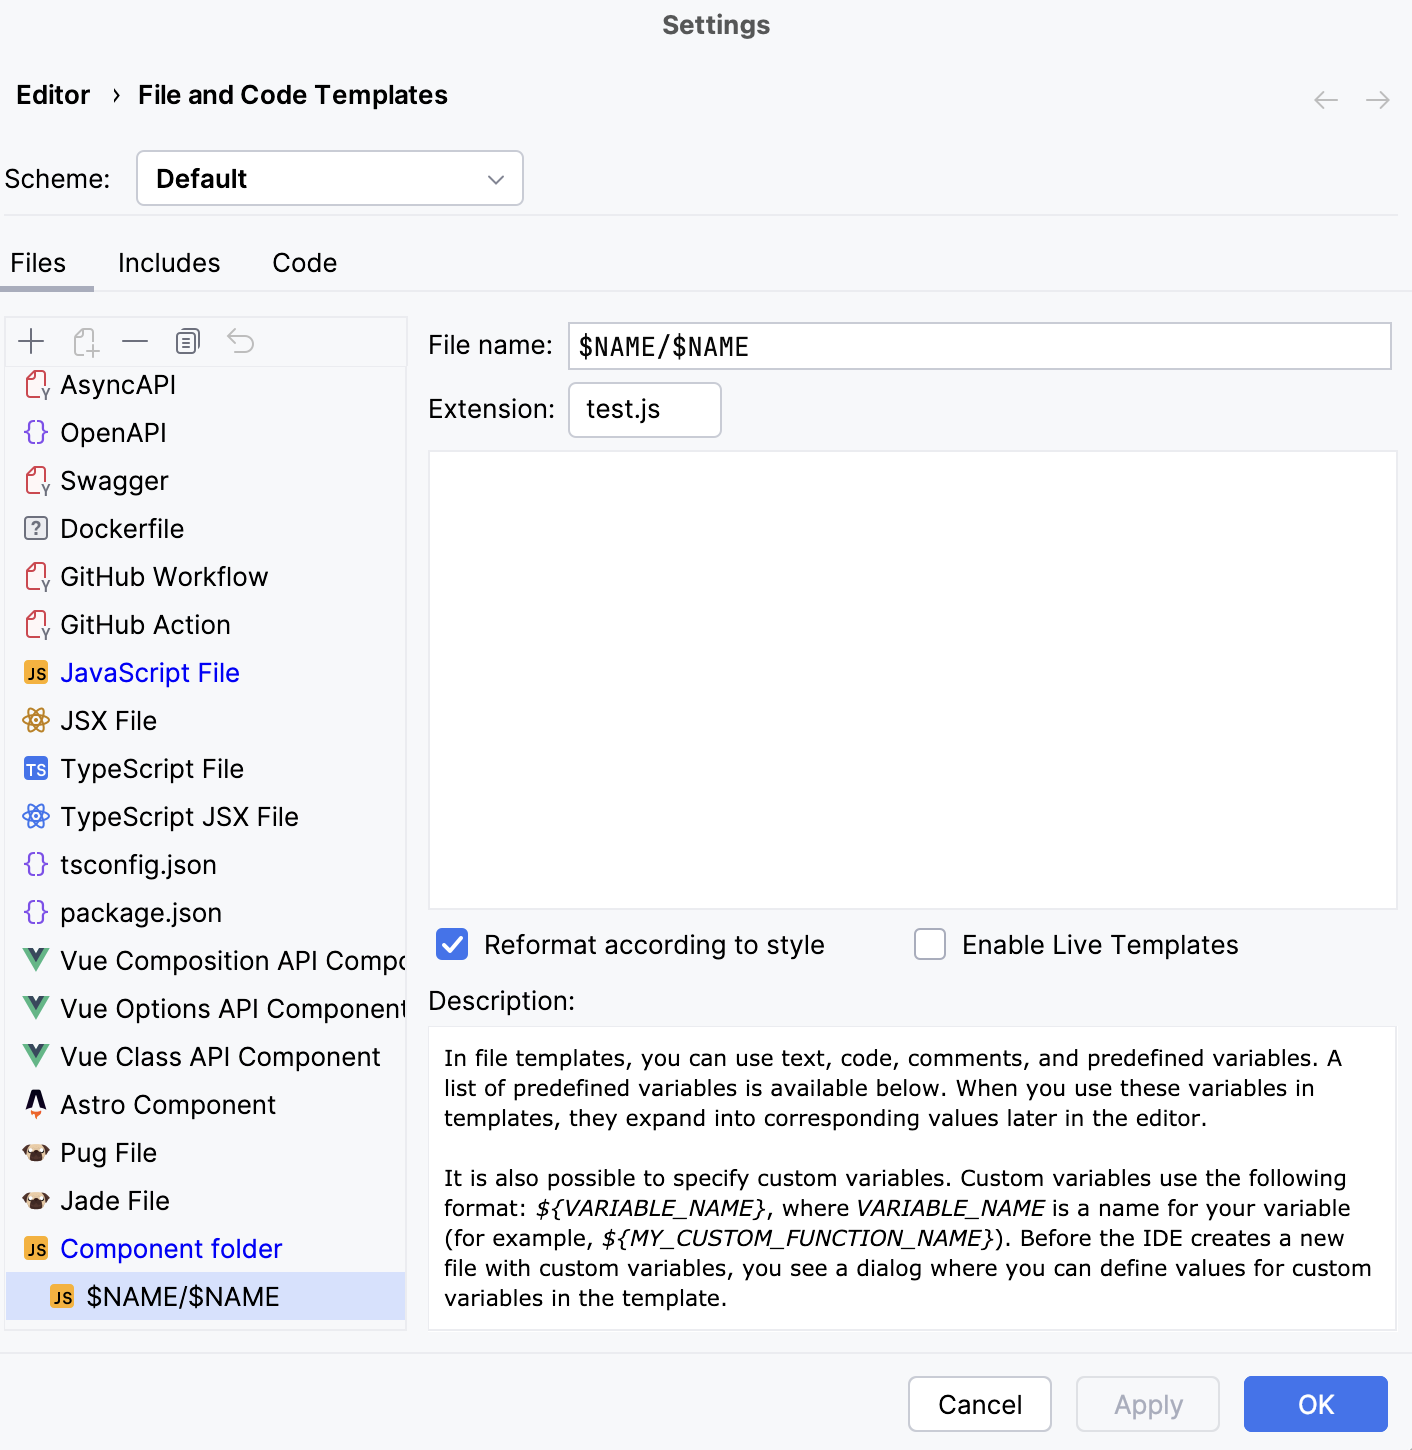Open the Scheme dropdown
This screenshot has height=1450, width=1412.
click(329, 178)
